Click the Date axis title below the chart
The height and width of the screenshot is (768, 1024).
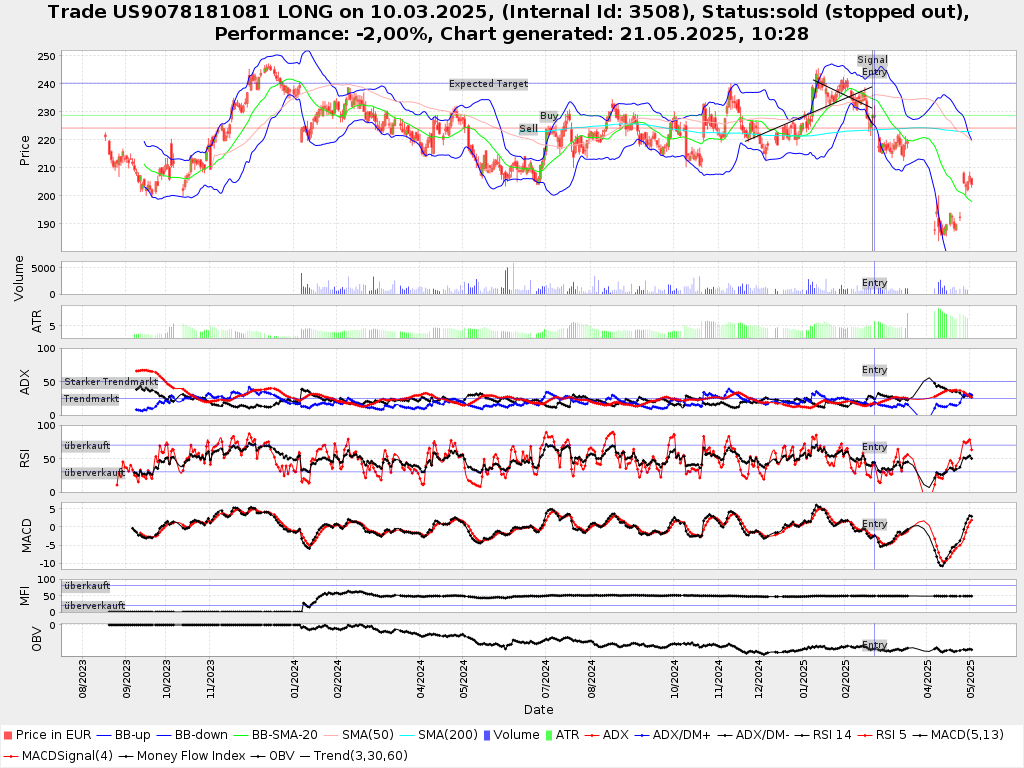[x=538, y=710]
